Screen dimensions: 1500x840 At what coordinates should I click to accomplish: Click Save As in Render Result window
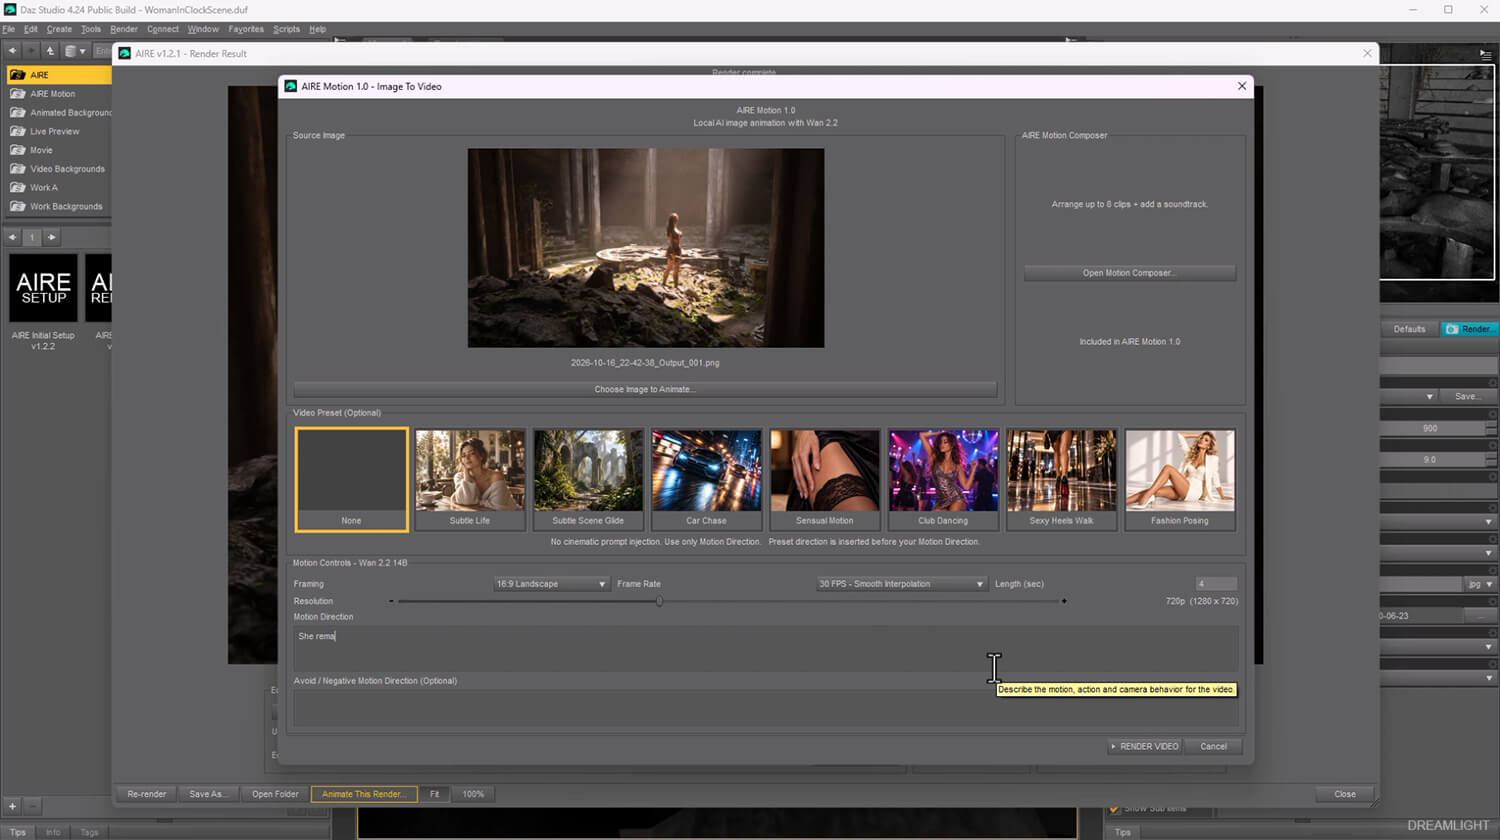tap(208, 794)
